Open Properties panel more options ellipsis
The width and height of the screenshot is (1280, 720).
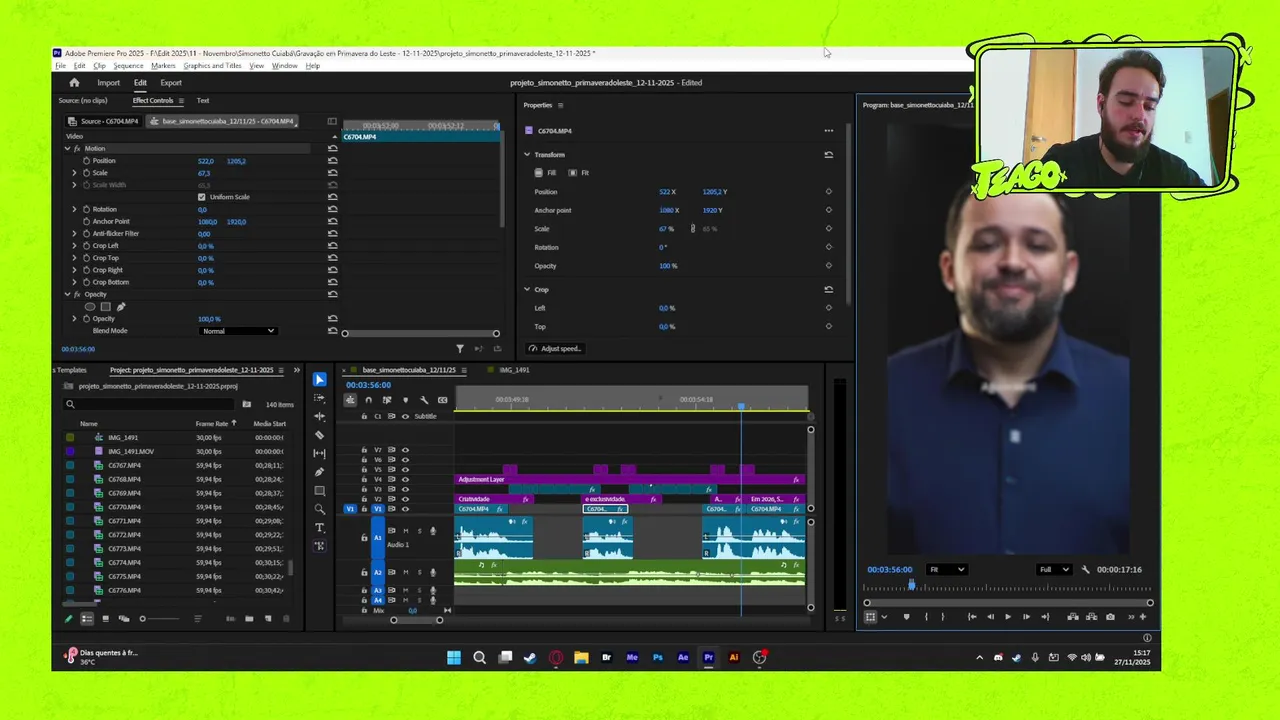[828, 131]
